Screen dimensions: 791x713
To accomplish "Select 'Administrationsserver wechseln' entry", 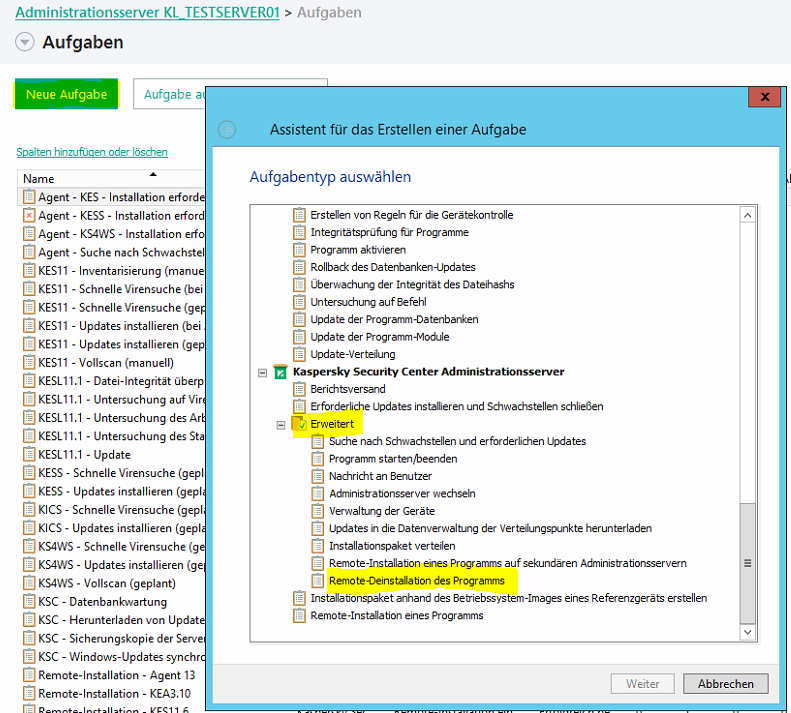I will 402,493.
